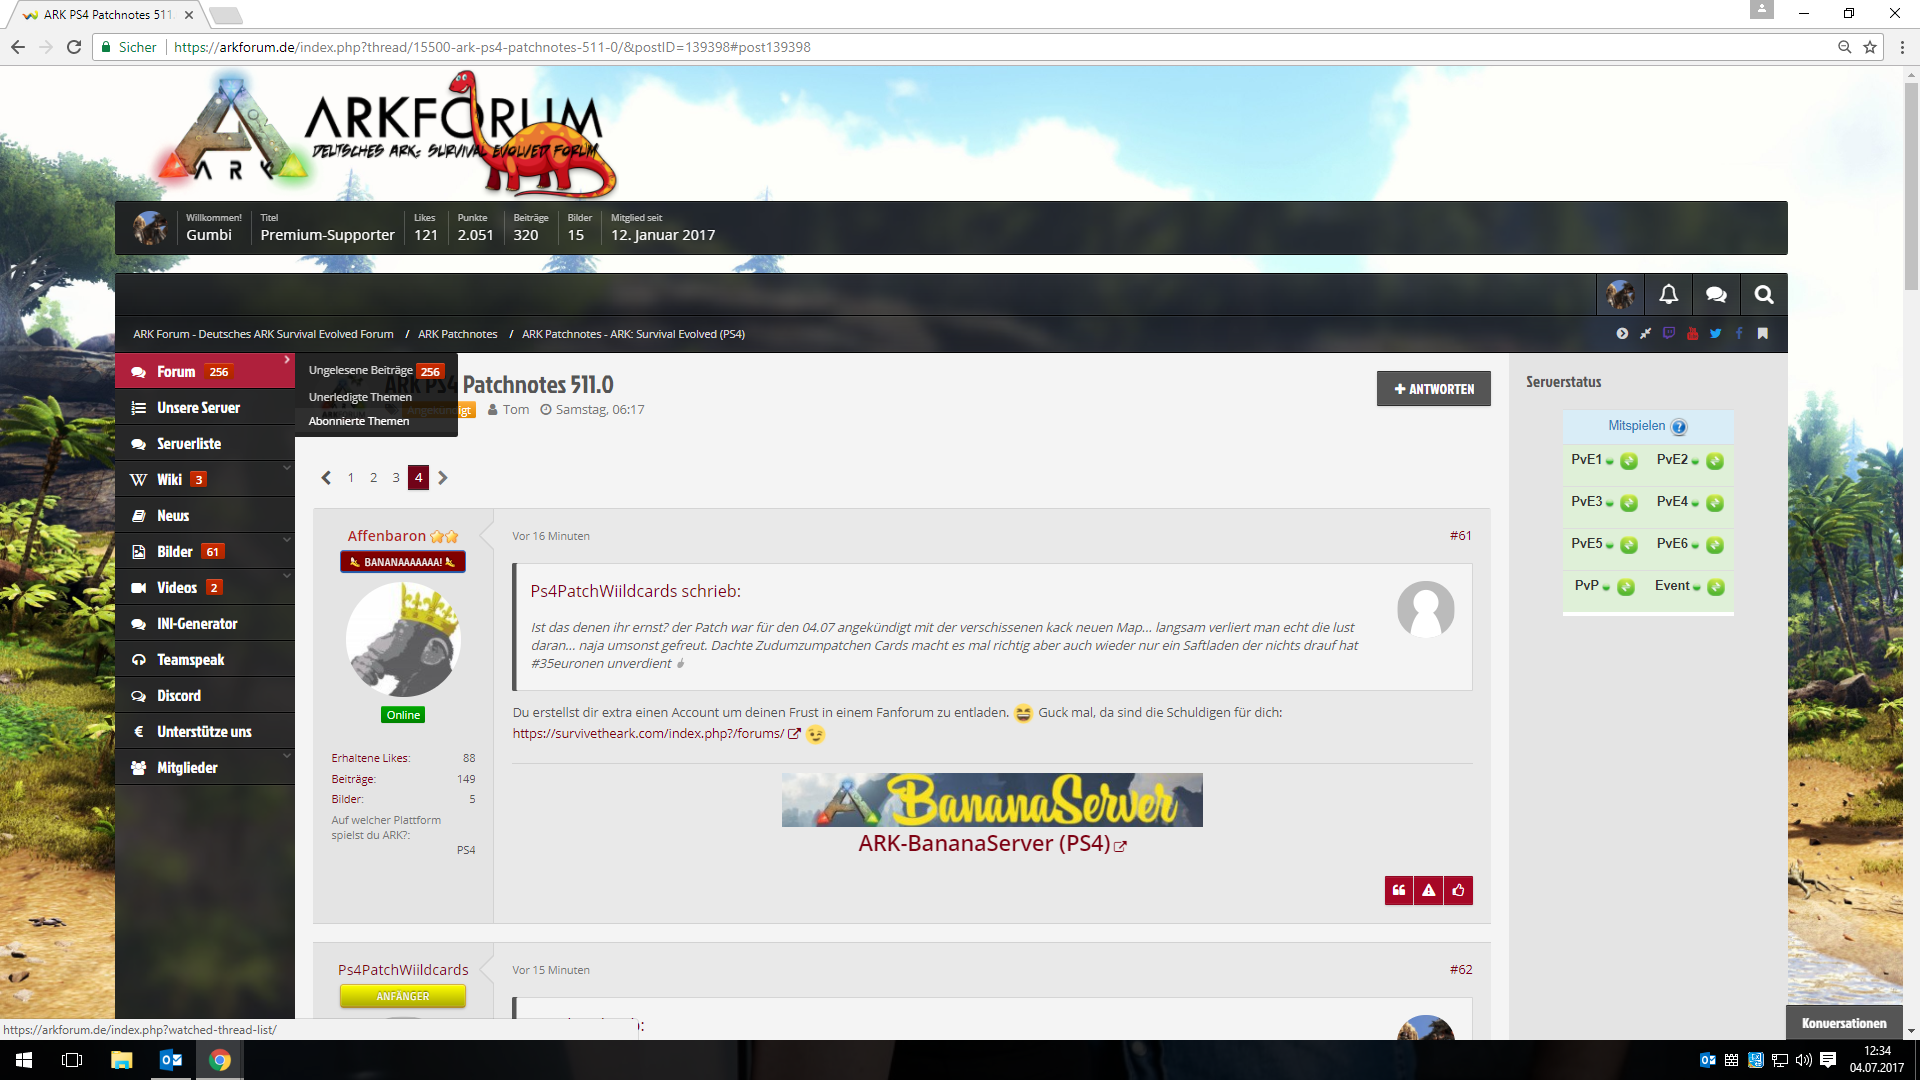
Task: Join the PvE1 server via green arrow icon
Action: [x=1629, y=461]
